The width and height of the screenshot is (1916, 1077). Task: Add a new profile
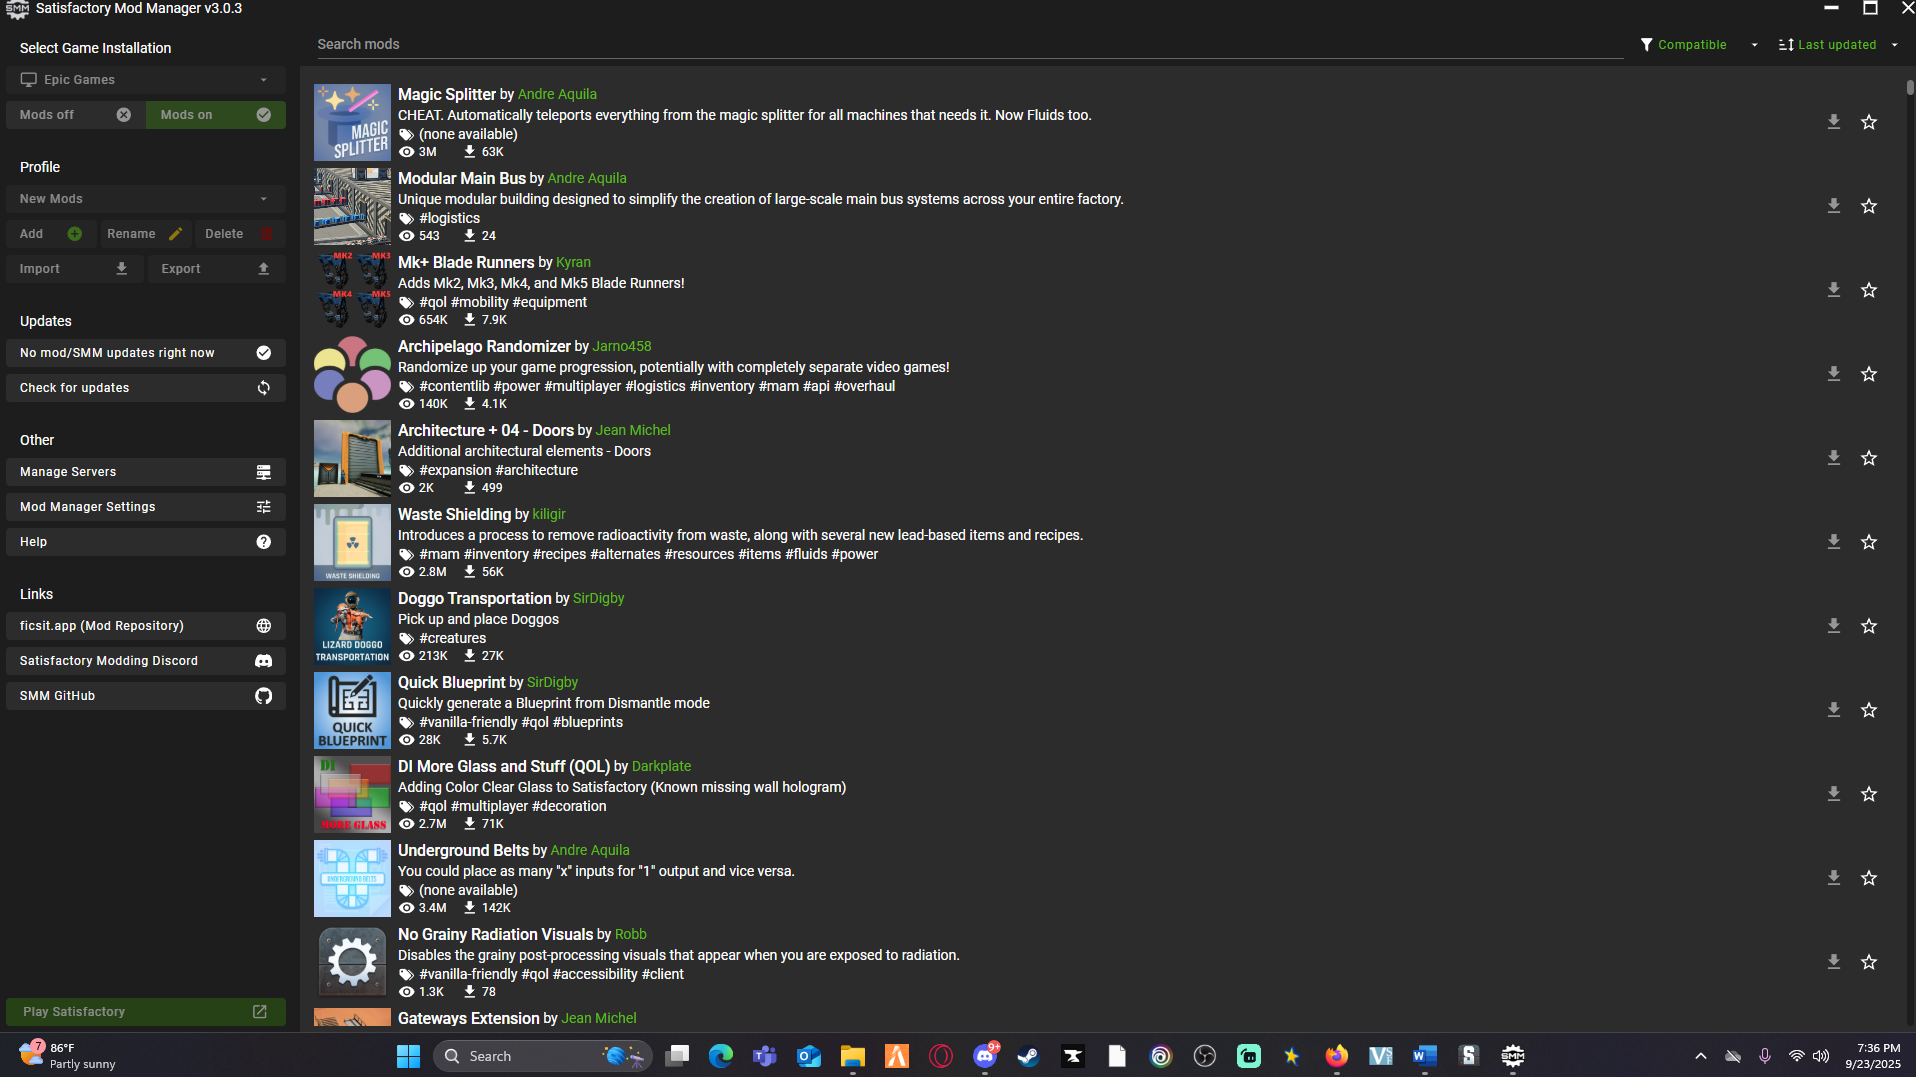point(51,234)
